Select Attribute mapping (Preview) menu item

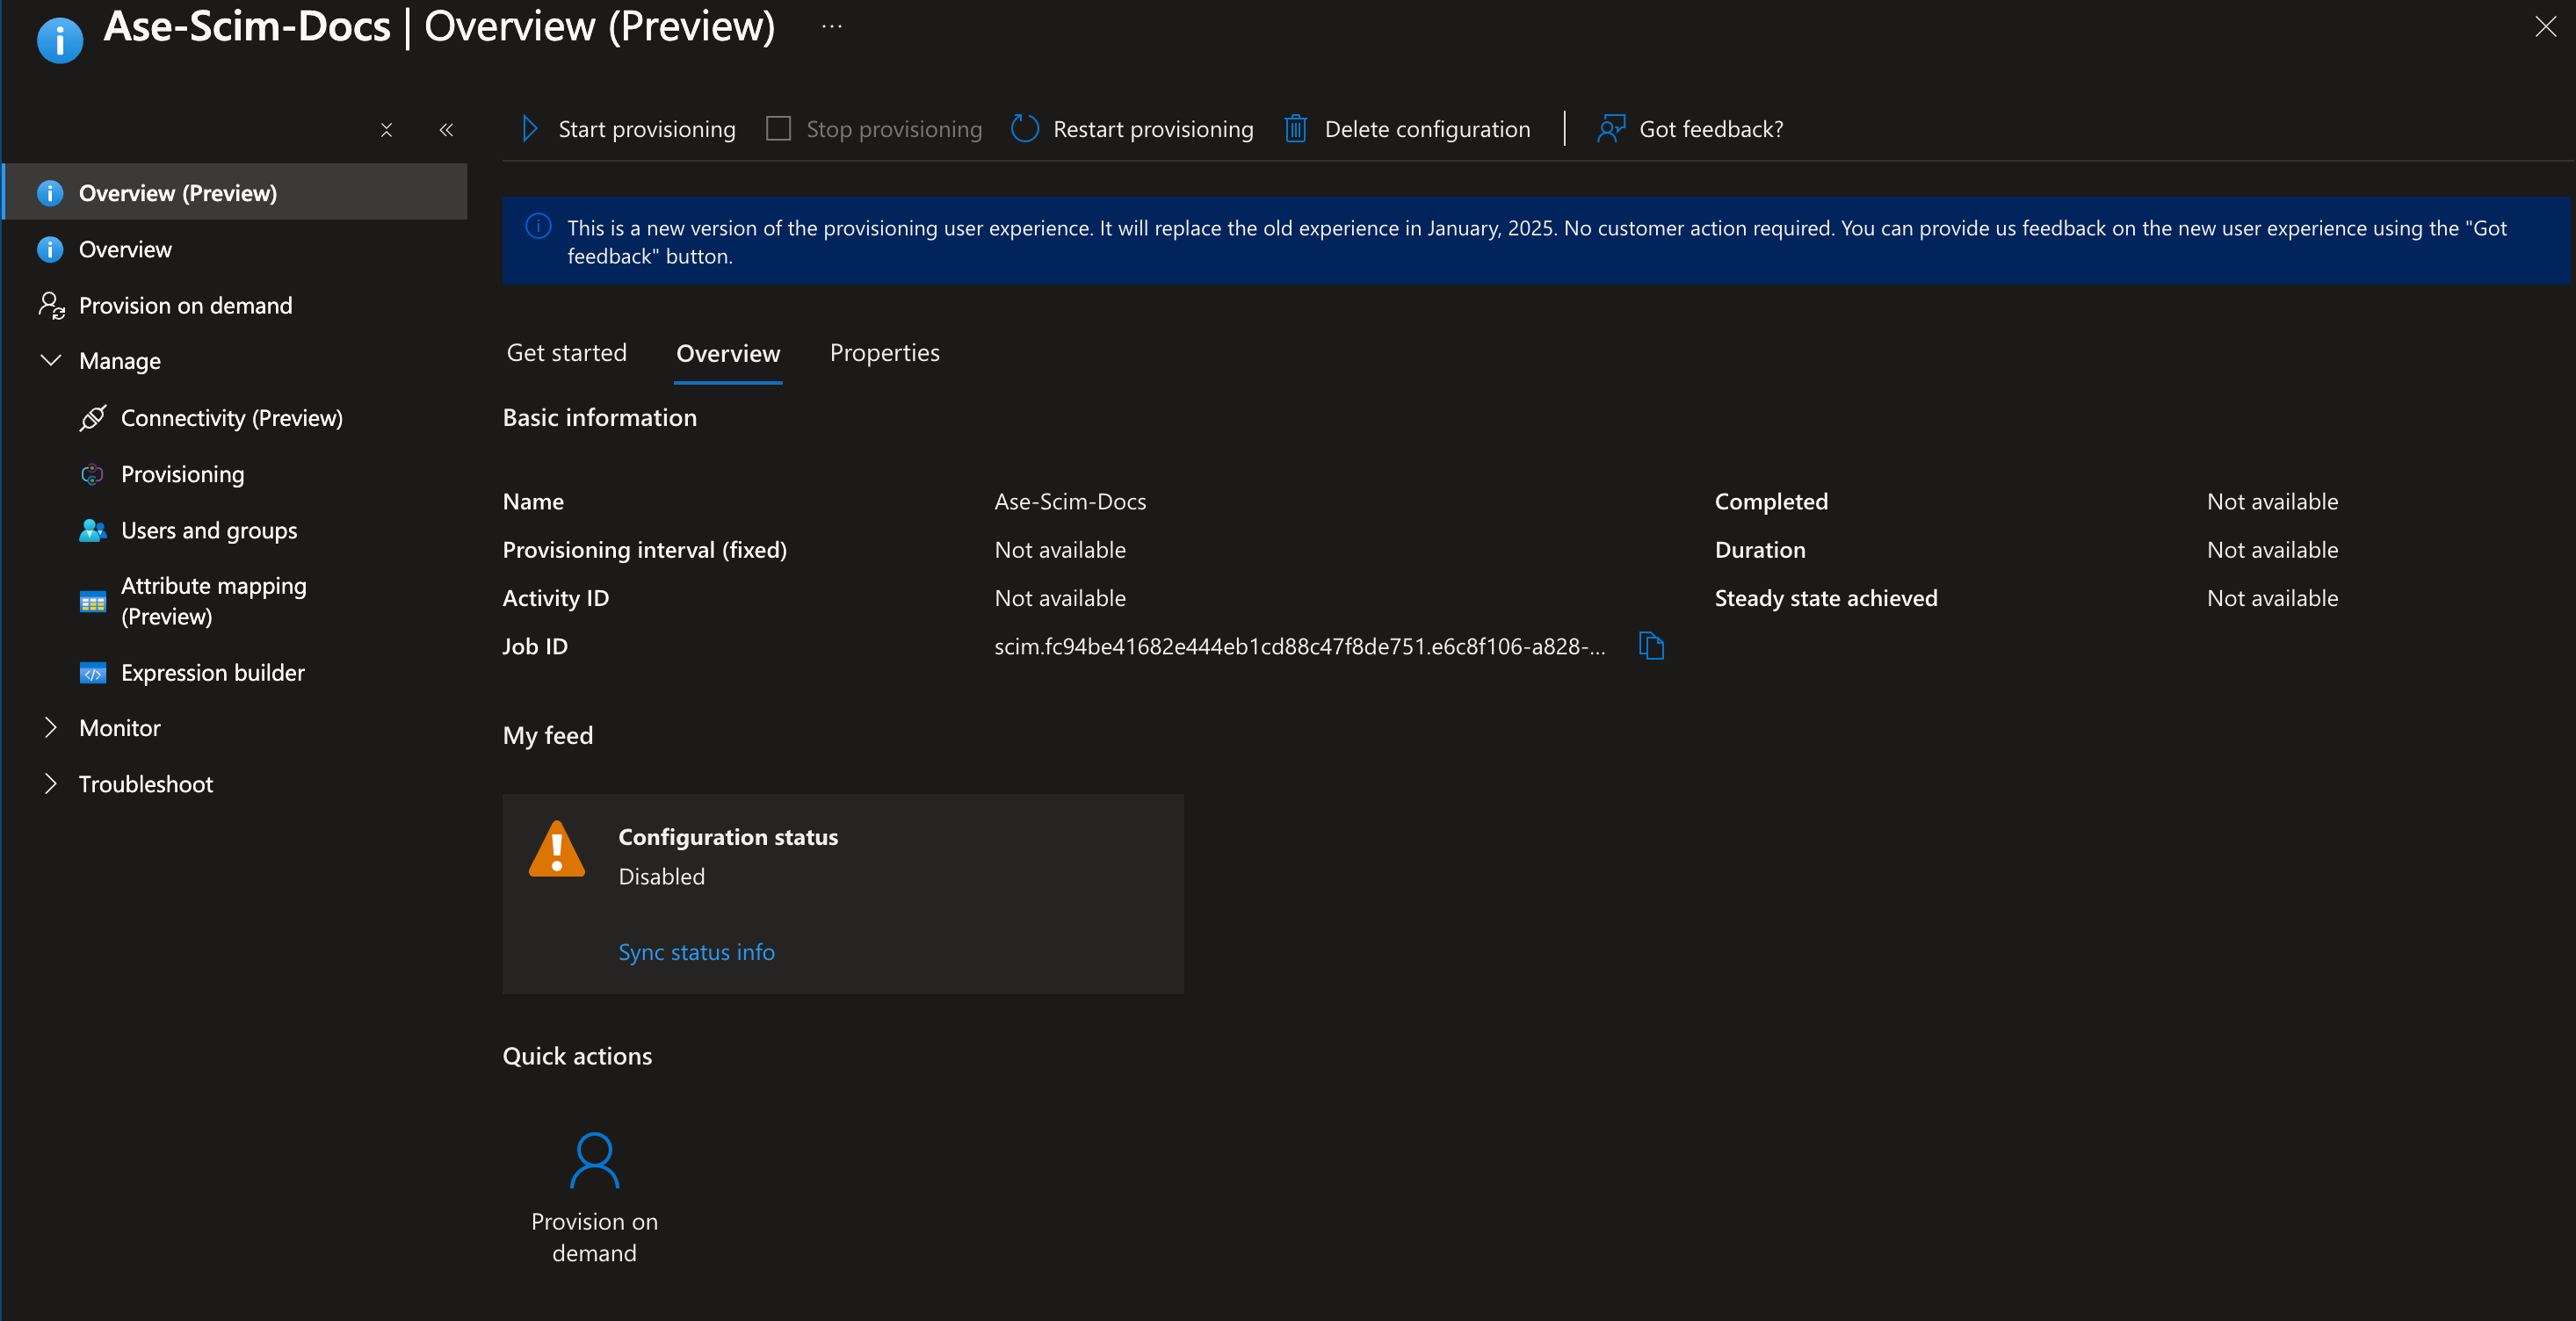213,601
